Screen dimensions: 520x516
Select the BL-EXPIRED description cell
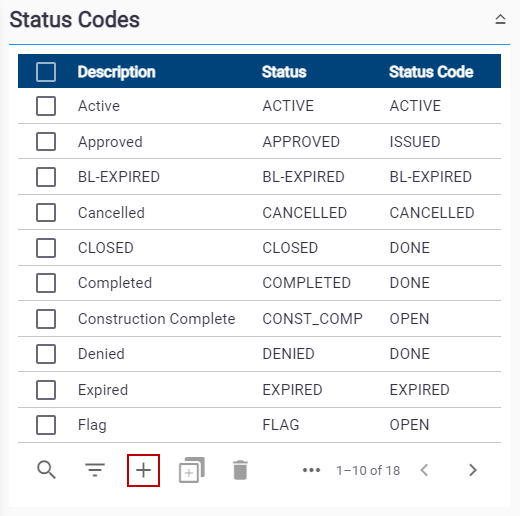pos(119,177)
